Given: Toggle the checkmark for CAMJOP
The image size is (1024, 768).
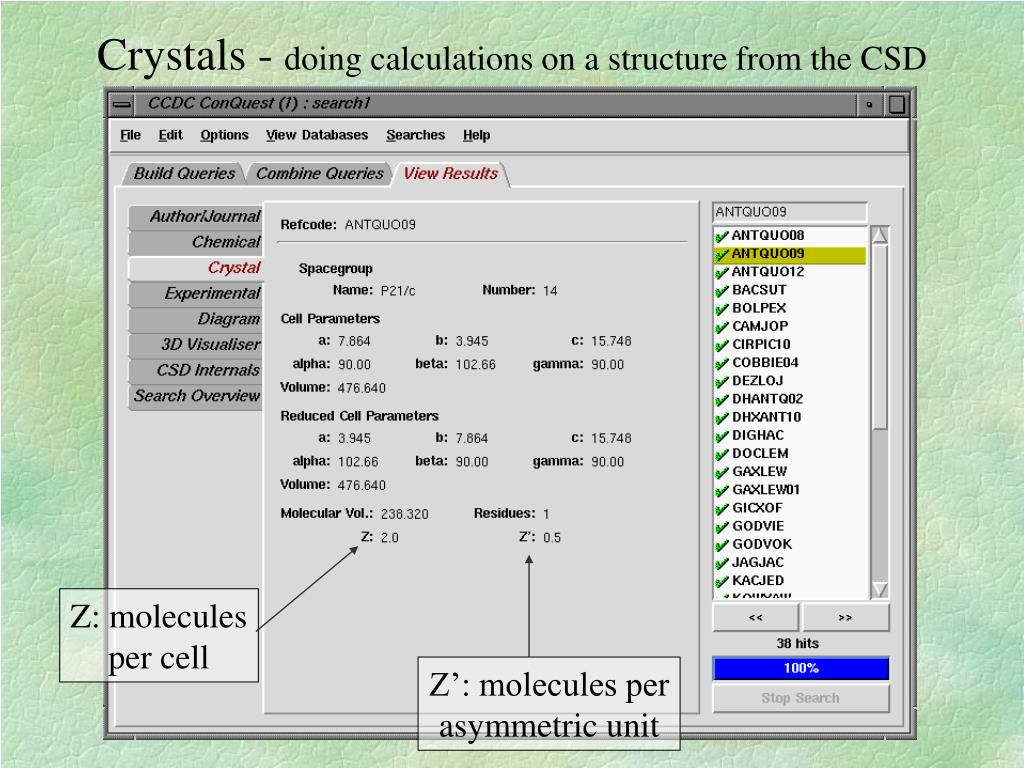Looking at the screenshot, I should point(722,327).
